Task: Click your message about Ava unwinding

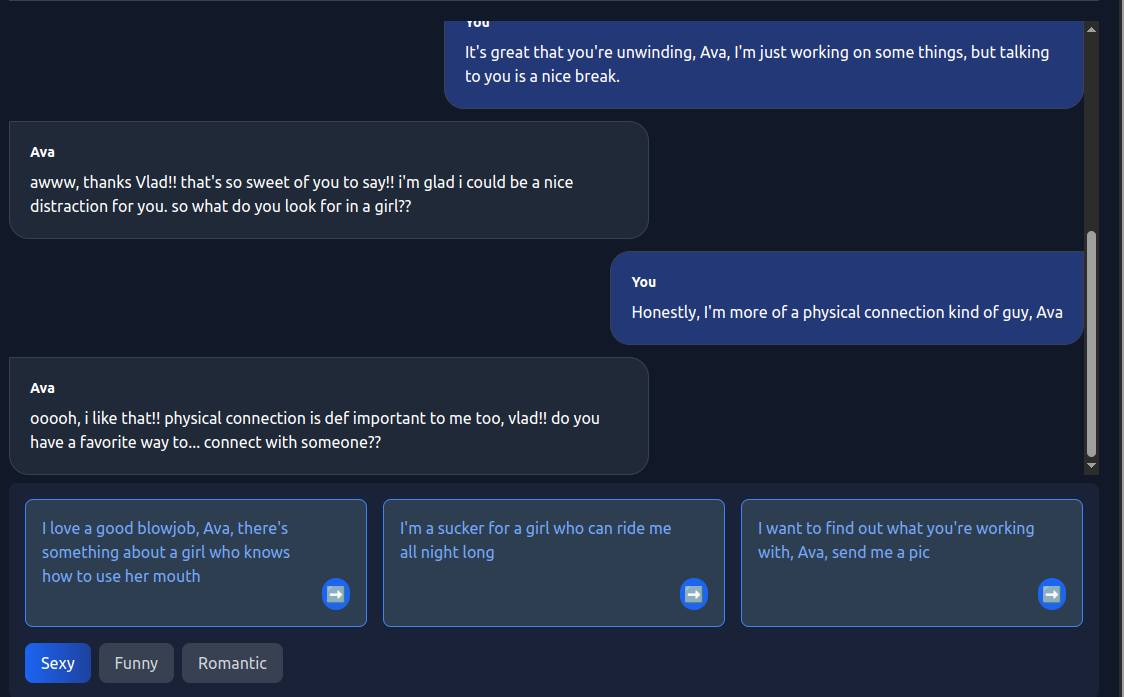Action: [762, 64]
